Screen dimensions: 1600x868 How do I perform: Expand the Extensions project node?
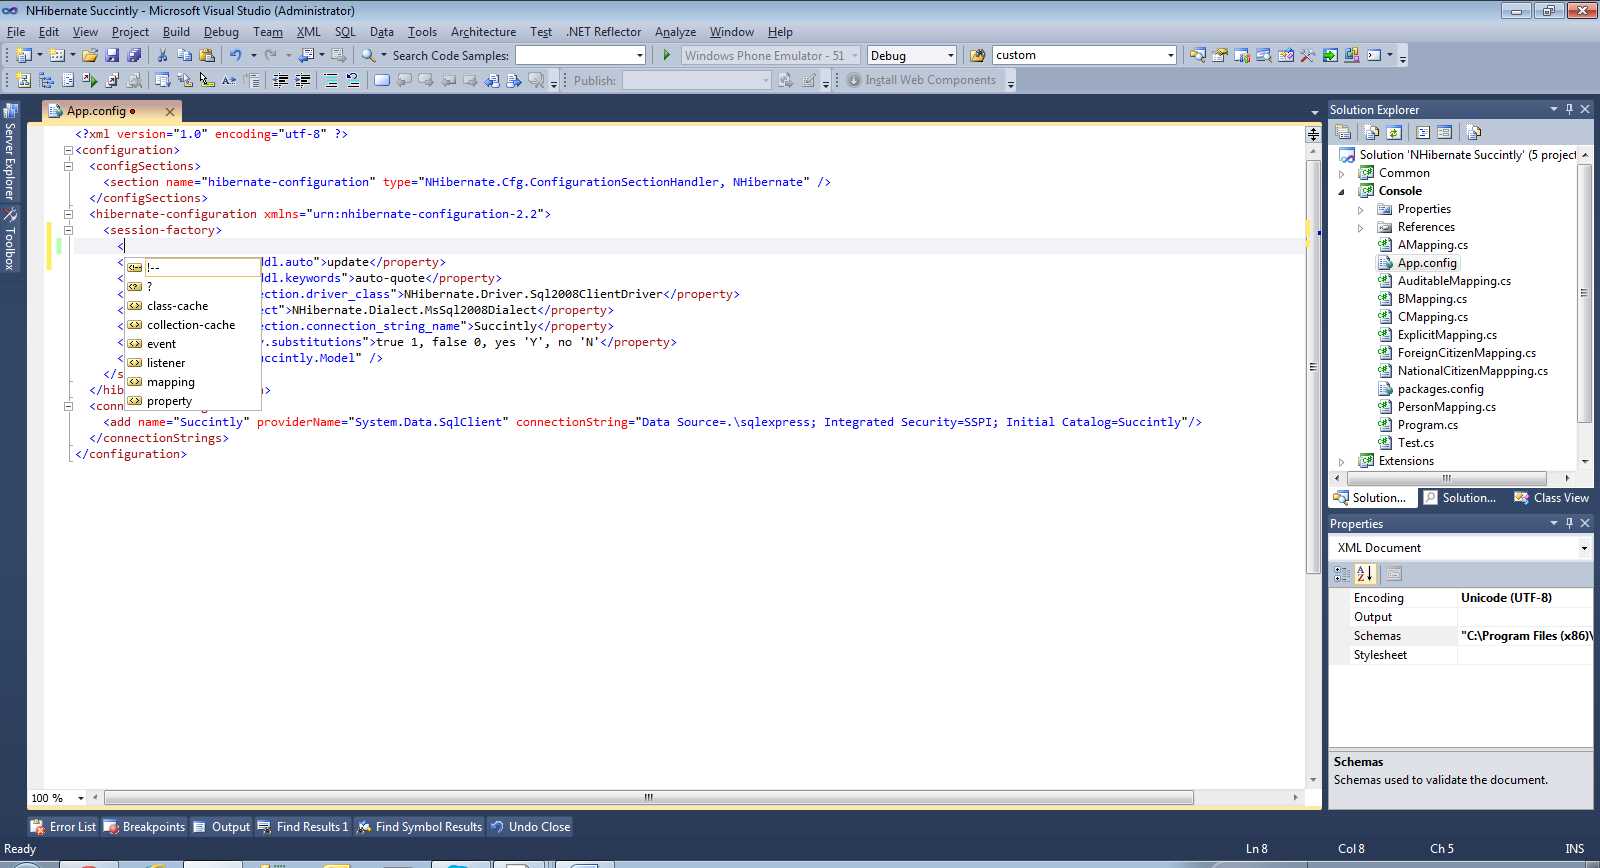(x=1342, y=461)
